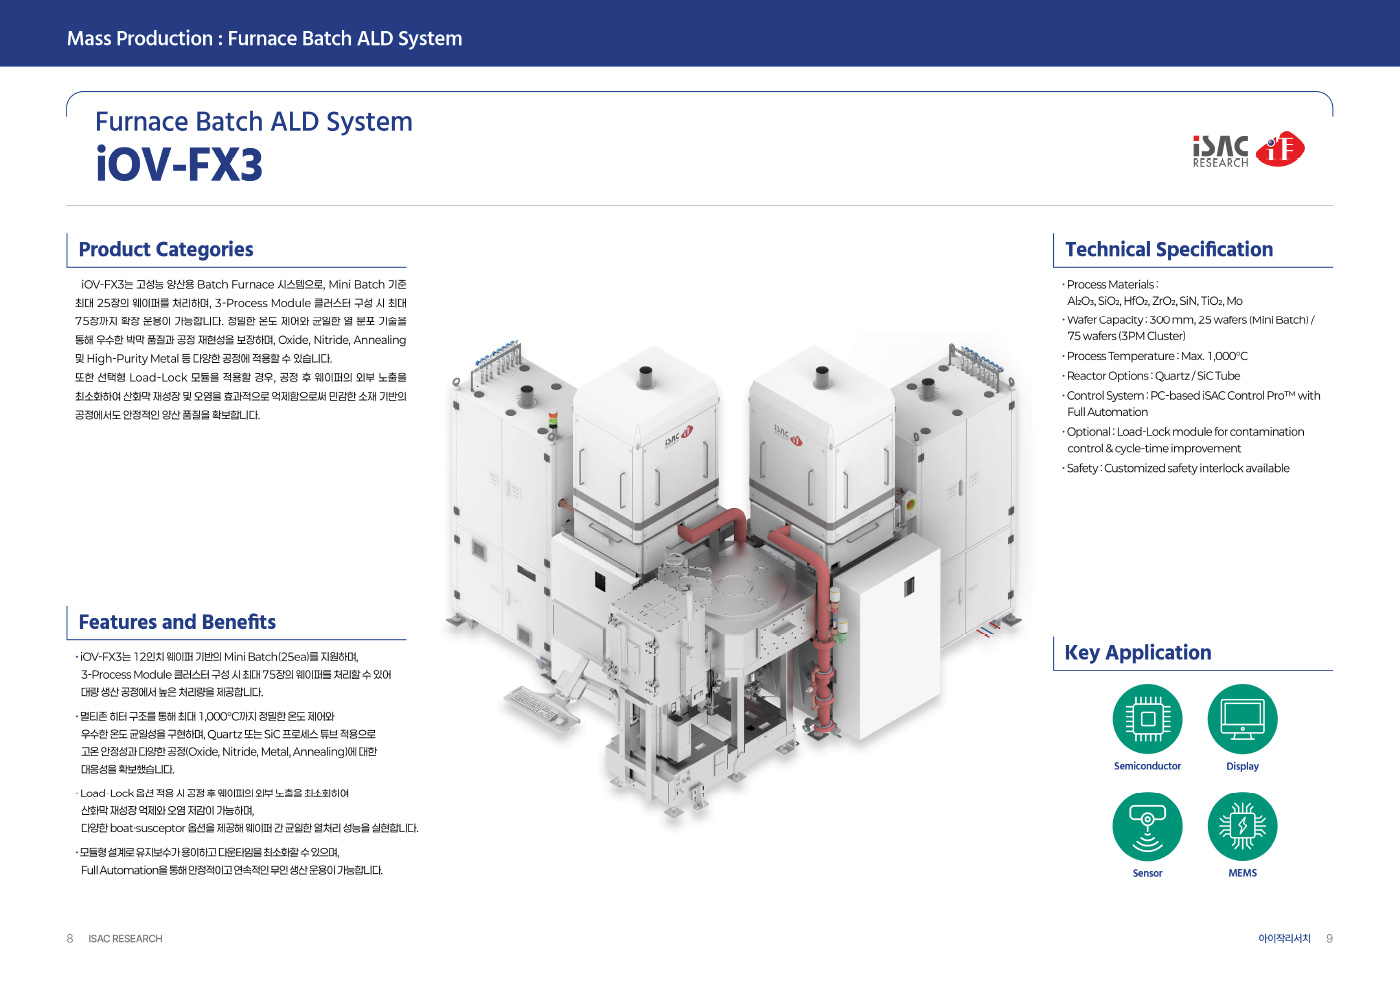
Task: Click the ISAC RESEARCH footer text
Action: coord(125,939)
